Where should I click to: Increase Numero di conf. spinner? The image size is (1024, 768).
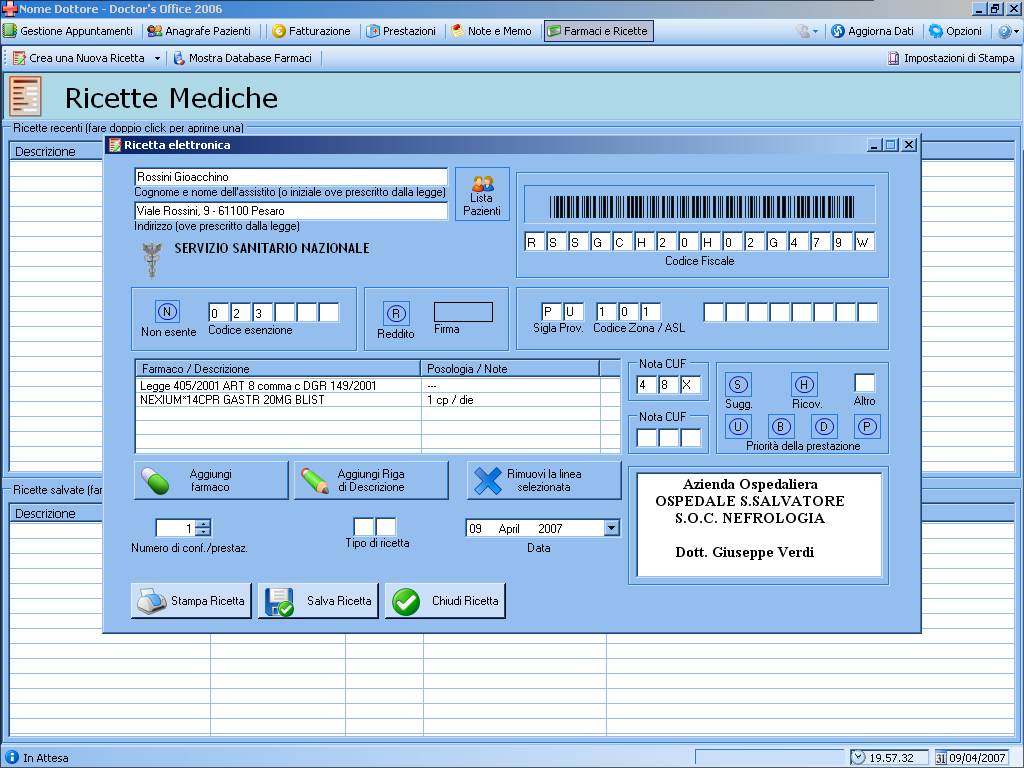pos(204,524)
